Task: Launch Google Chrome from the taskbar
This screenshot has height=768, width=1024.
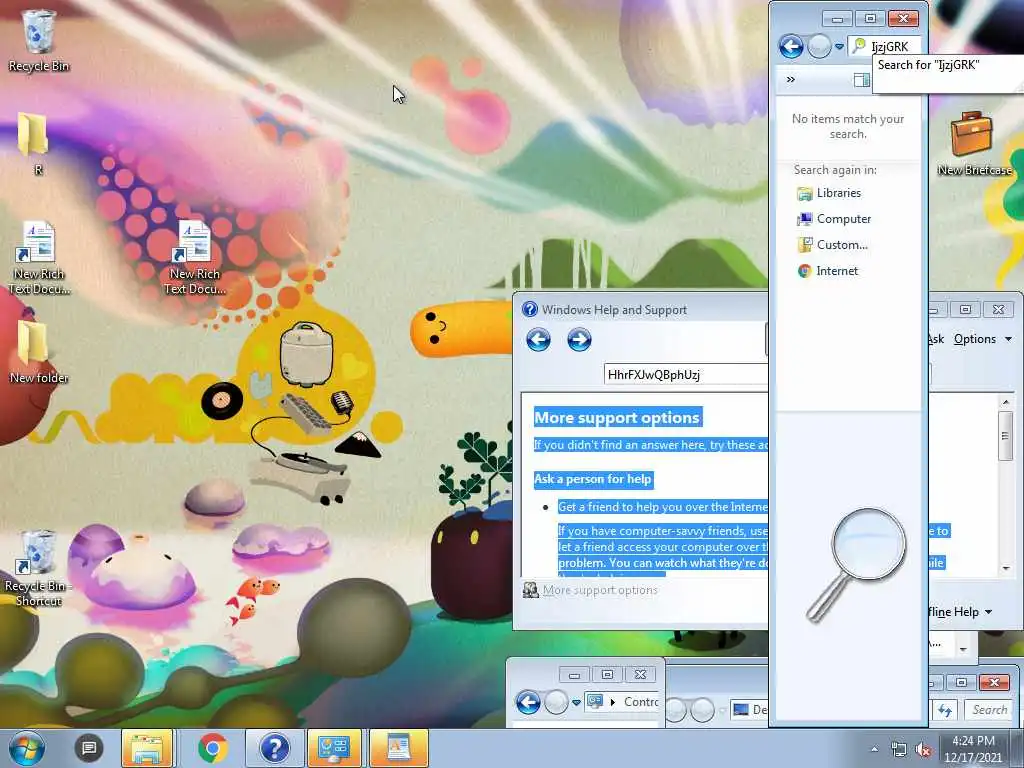Action: [x=213, y=748]
